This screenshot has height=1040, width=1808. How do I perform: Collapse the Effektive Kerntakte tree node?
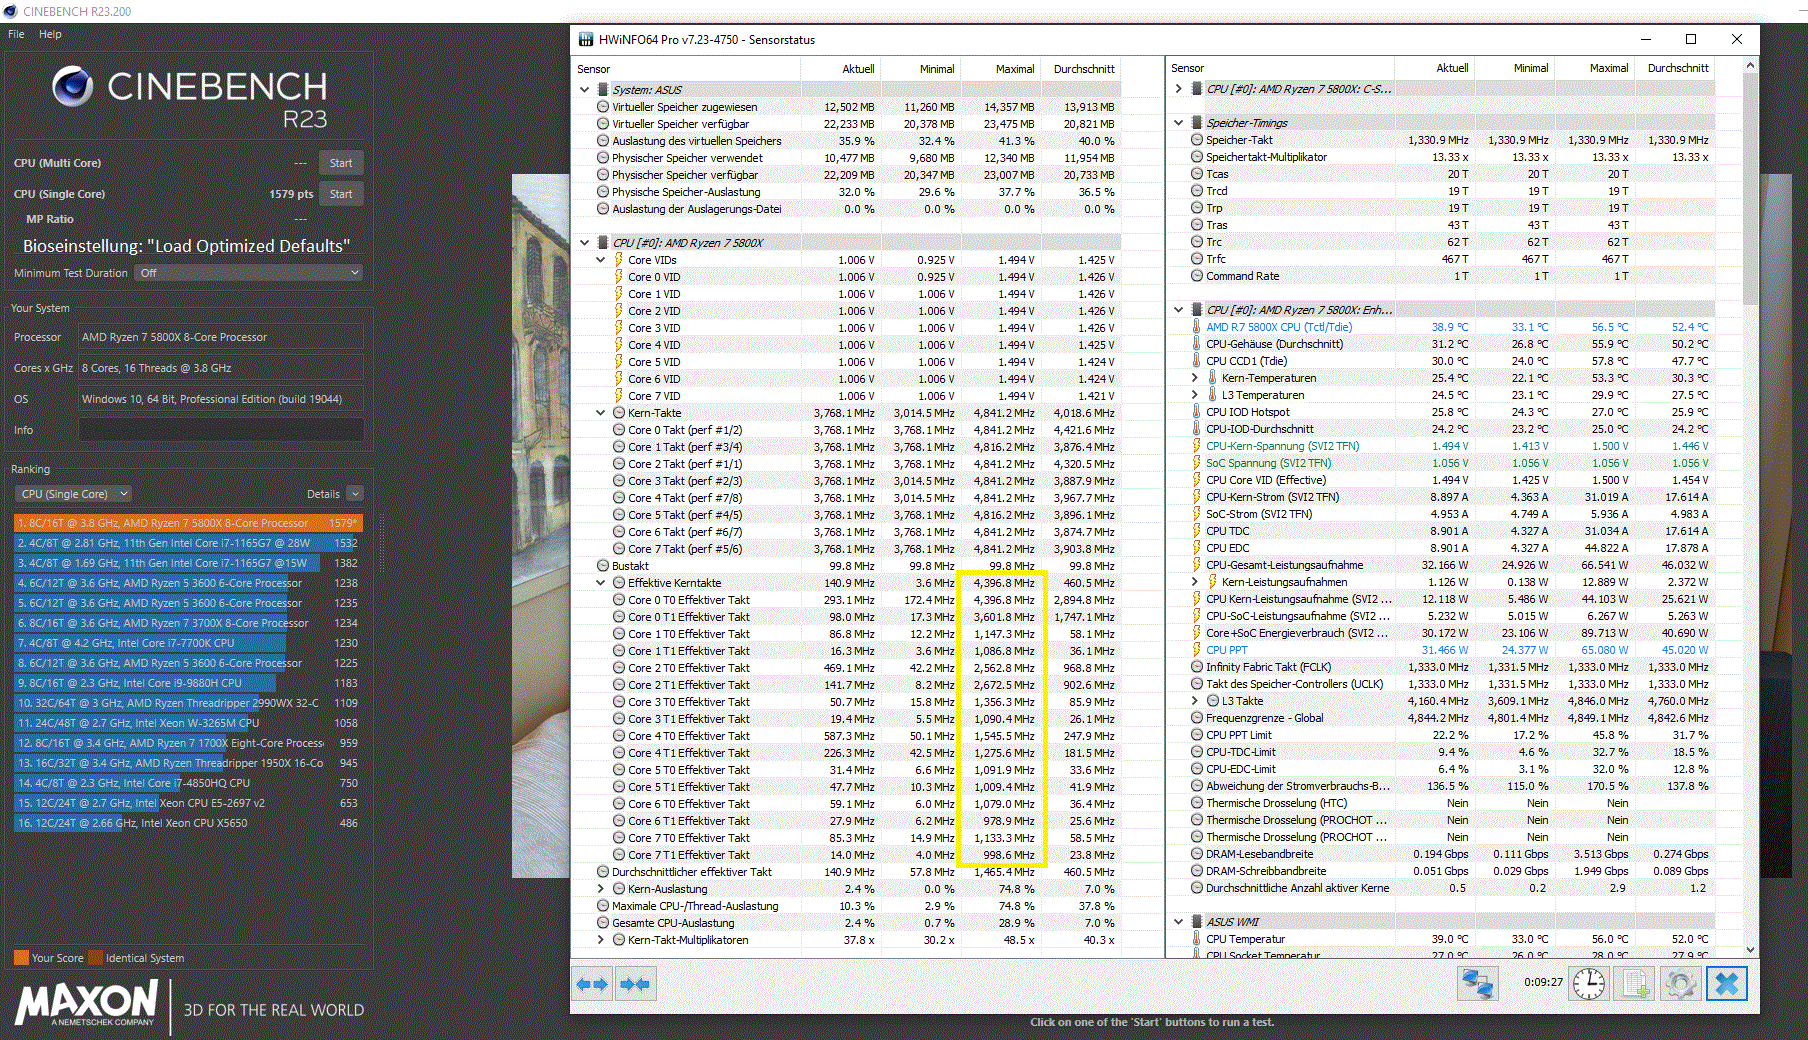click(x=601, y=583)
